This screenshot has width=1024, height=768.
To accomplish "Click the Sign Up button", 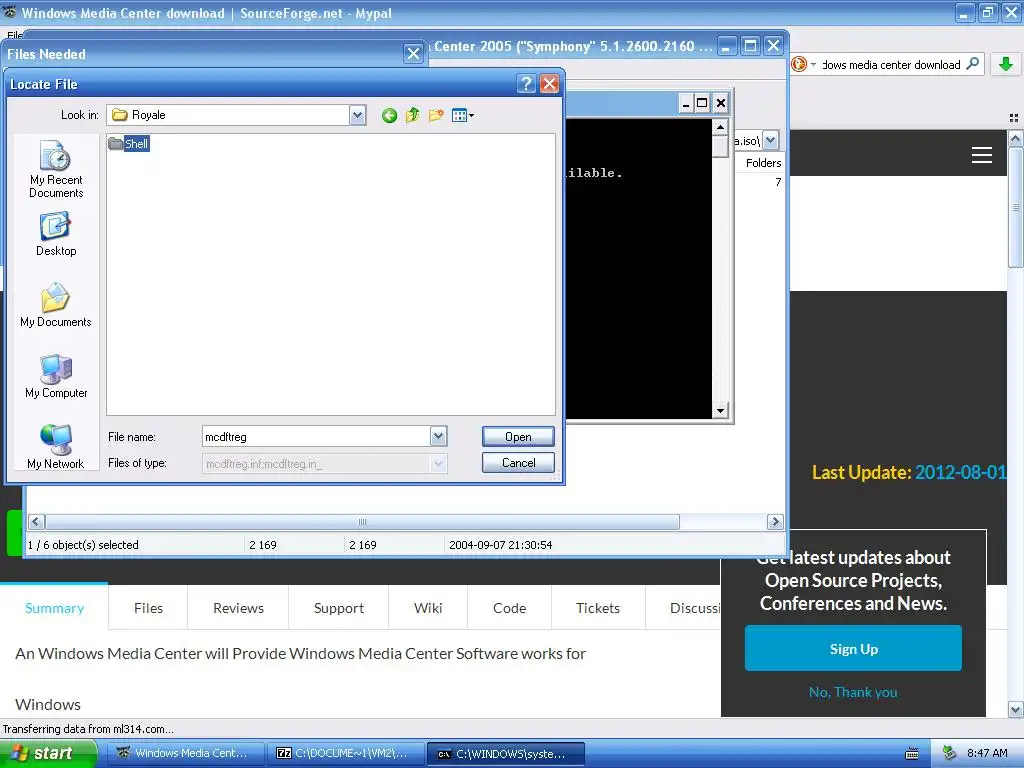I will click(854, 648).
